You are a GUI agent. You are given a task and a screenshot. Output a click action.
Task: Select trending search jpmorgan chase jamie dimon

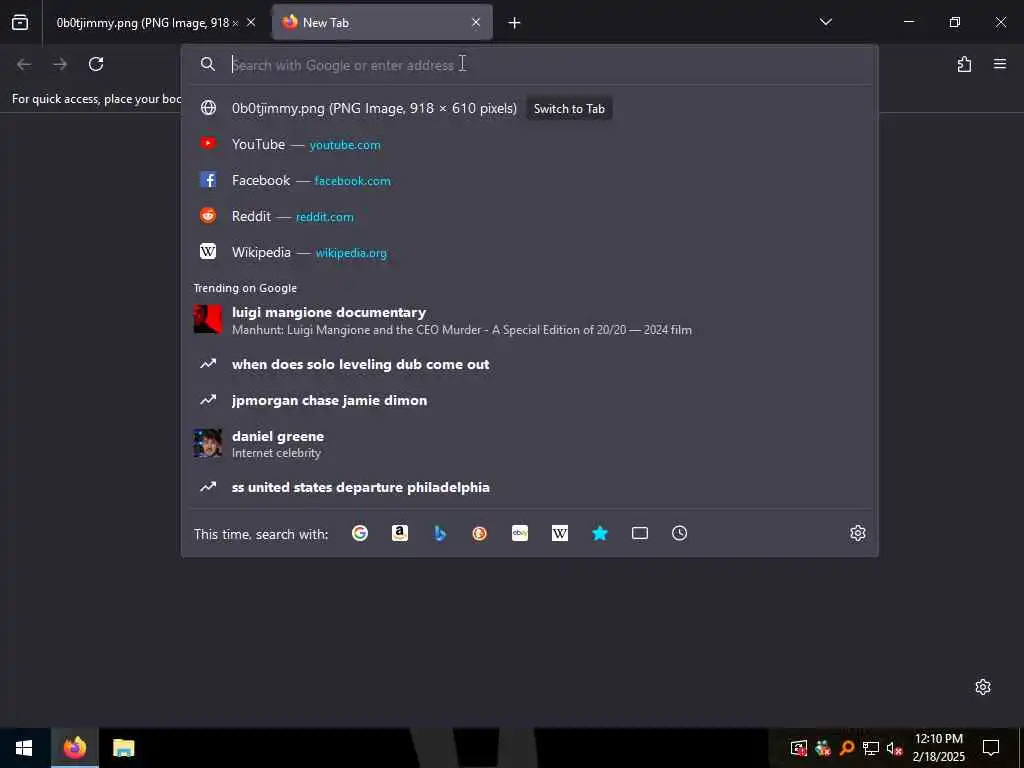(x=530, y=400)
